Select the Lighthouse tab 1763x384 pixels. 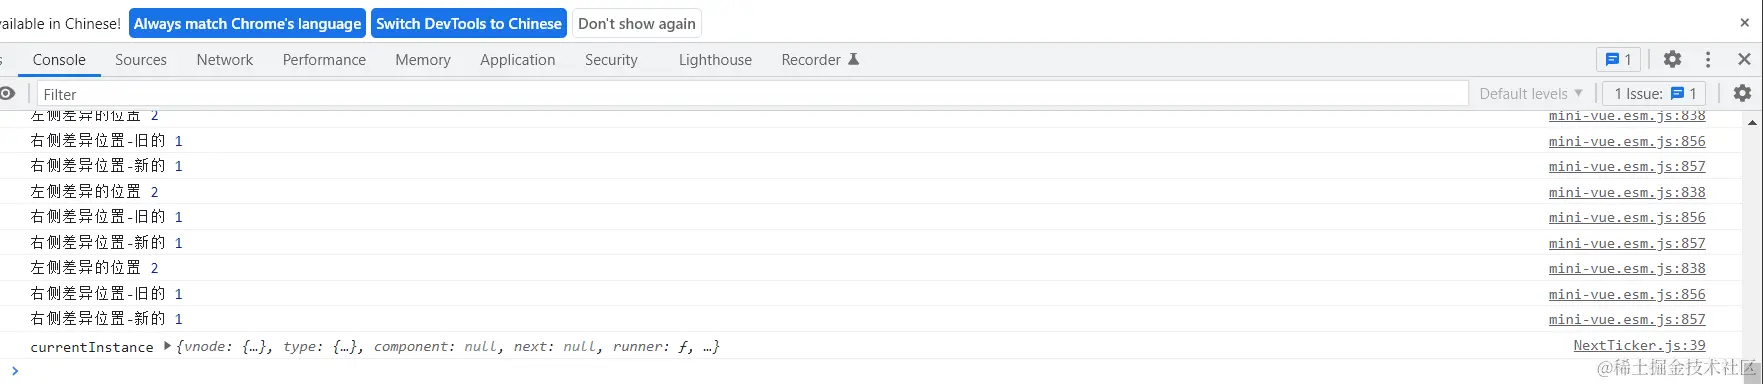715,60
